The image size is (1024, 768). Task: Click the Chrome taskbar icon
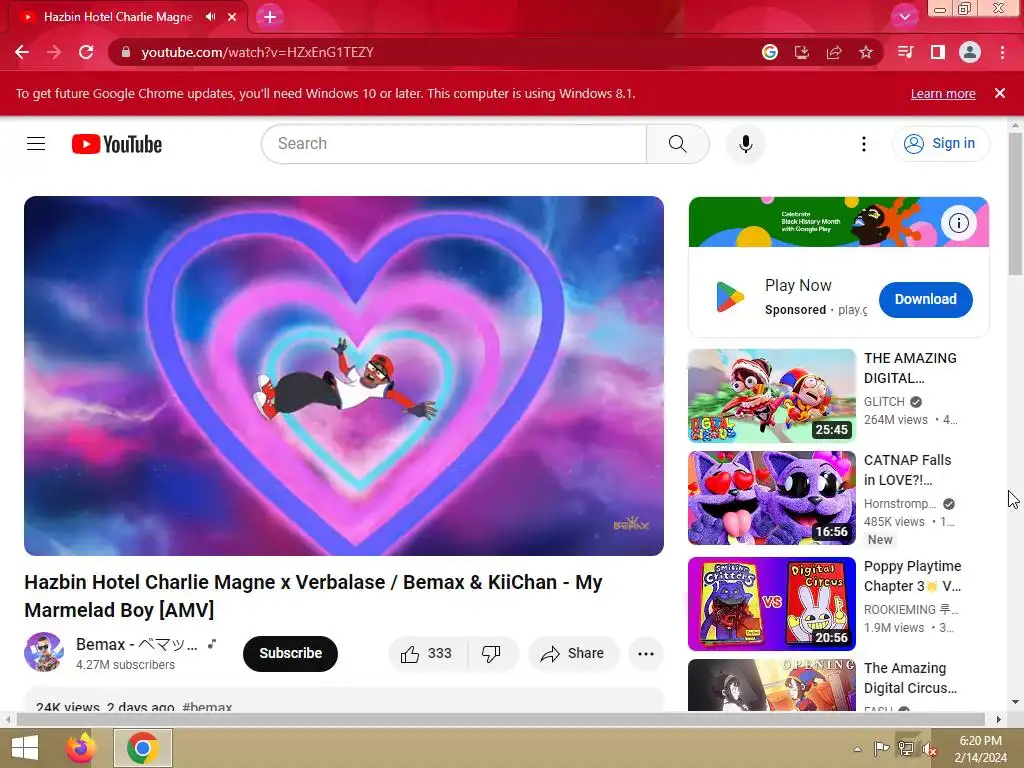pos(143,748)
